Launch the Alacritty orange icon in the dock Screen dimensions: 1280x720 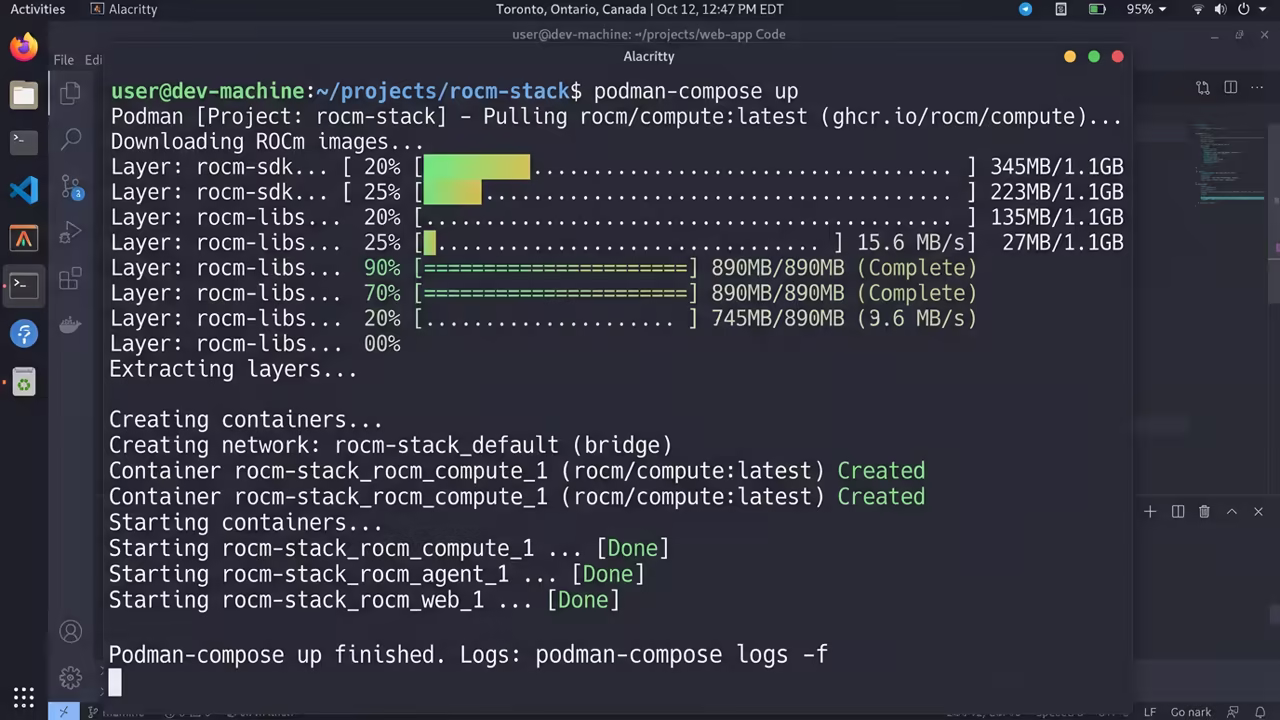24,238
